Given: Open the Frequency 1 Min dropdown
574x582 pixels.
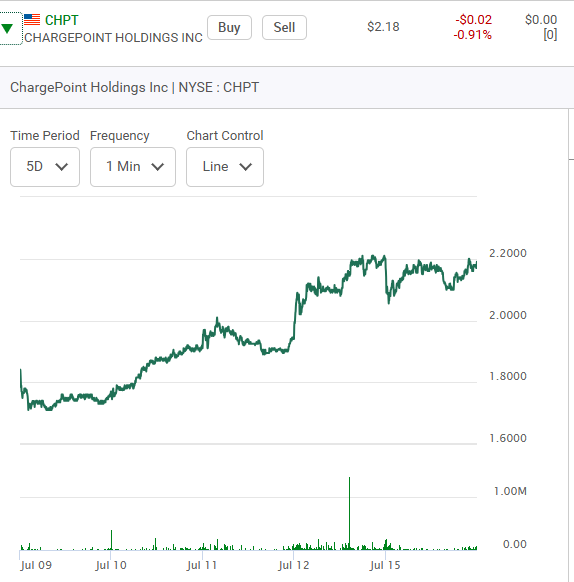Looking at the screenshot, I should click(133, 167).
